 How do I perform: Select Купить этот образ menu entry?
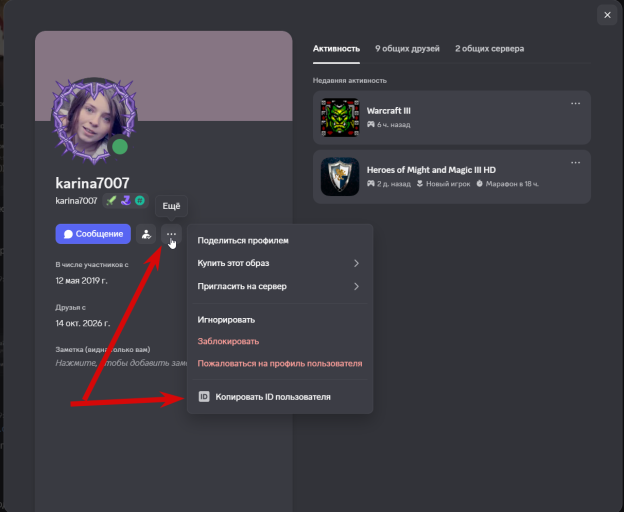pos(280,263)
